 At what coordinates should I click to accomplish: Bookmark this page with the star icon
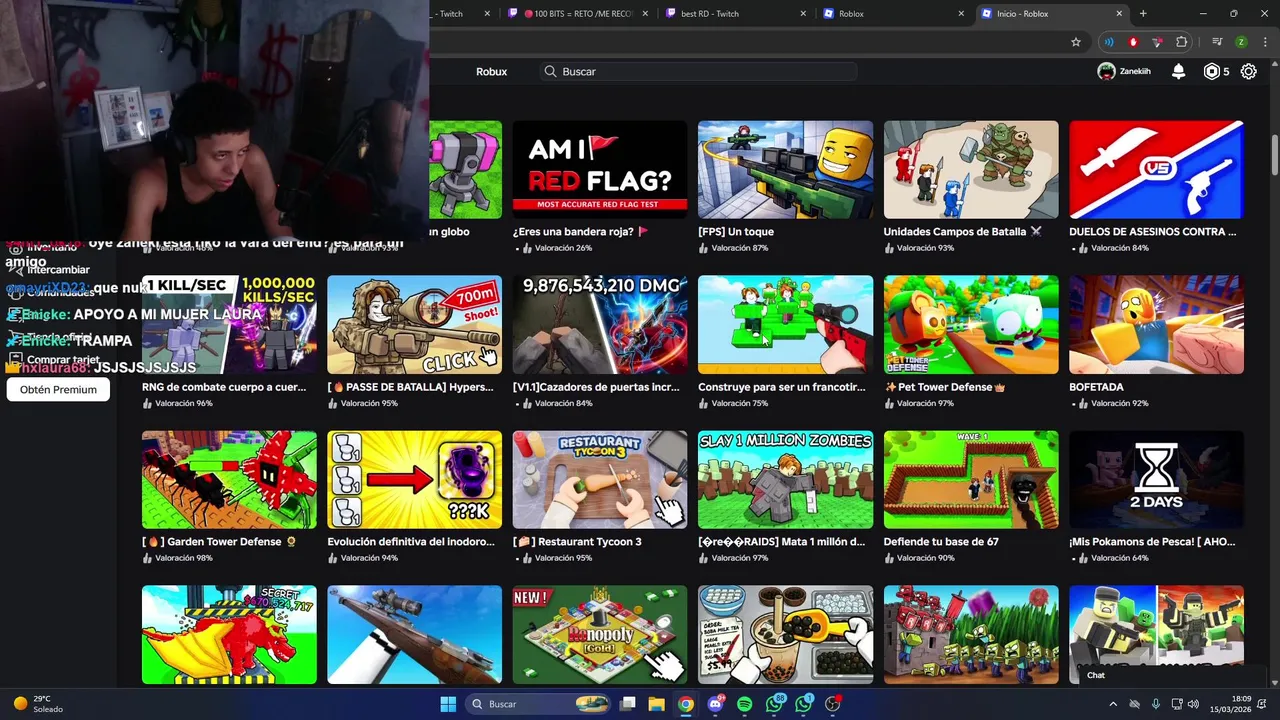coord(1076,42)
